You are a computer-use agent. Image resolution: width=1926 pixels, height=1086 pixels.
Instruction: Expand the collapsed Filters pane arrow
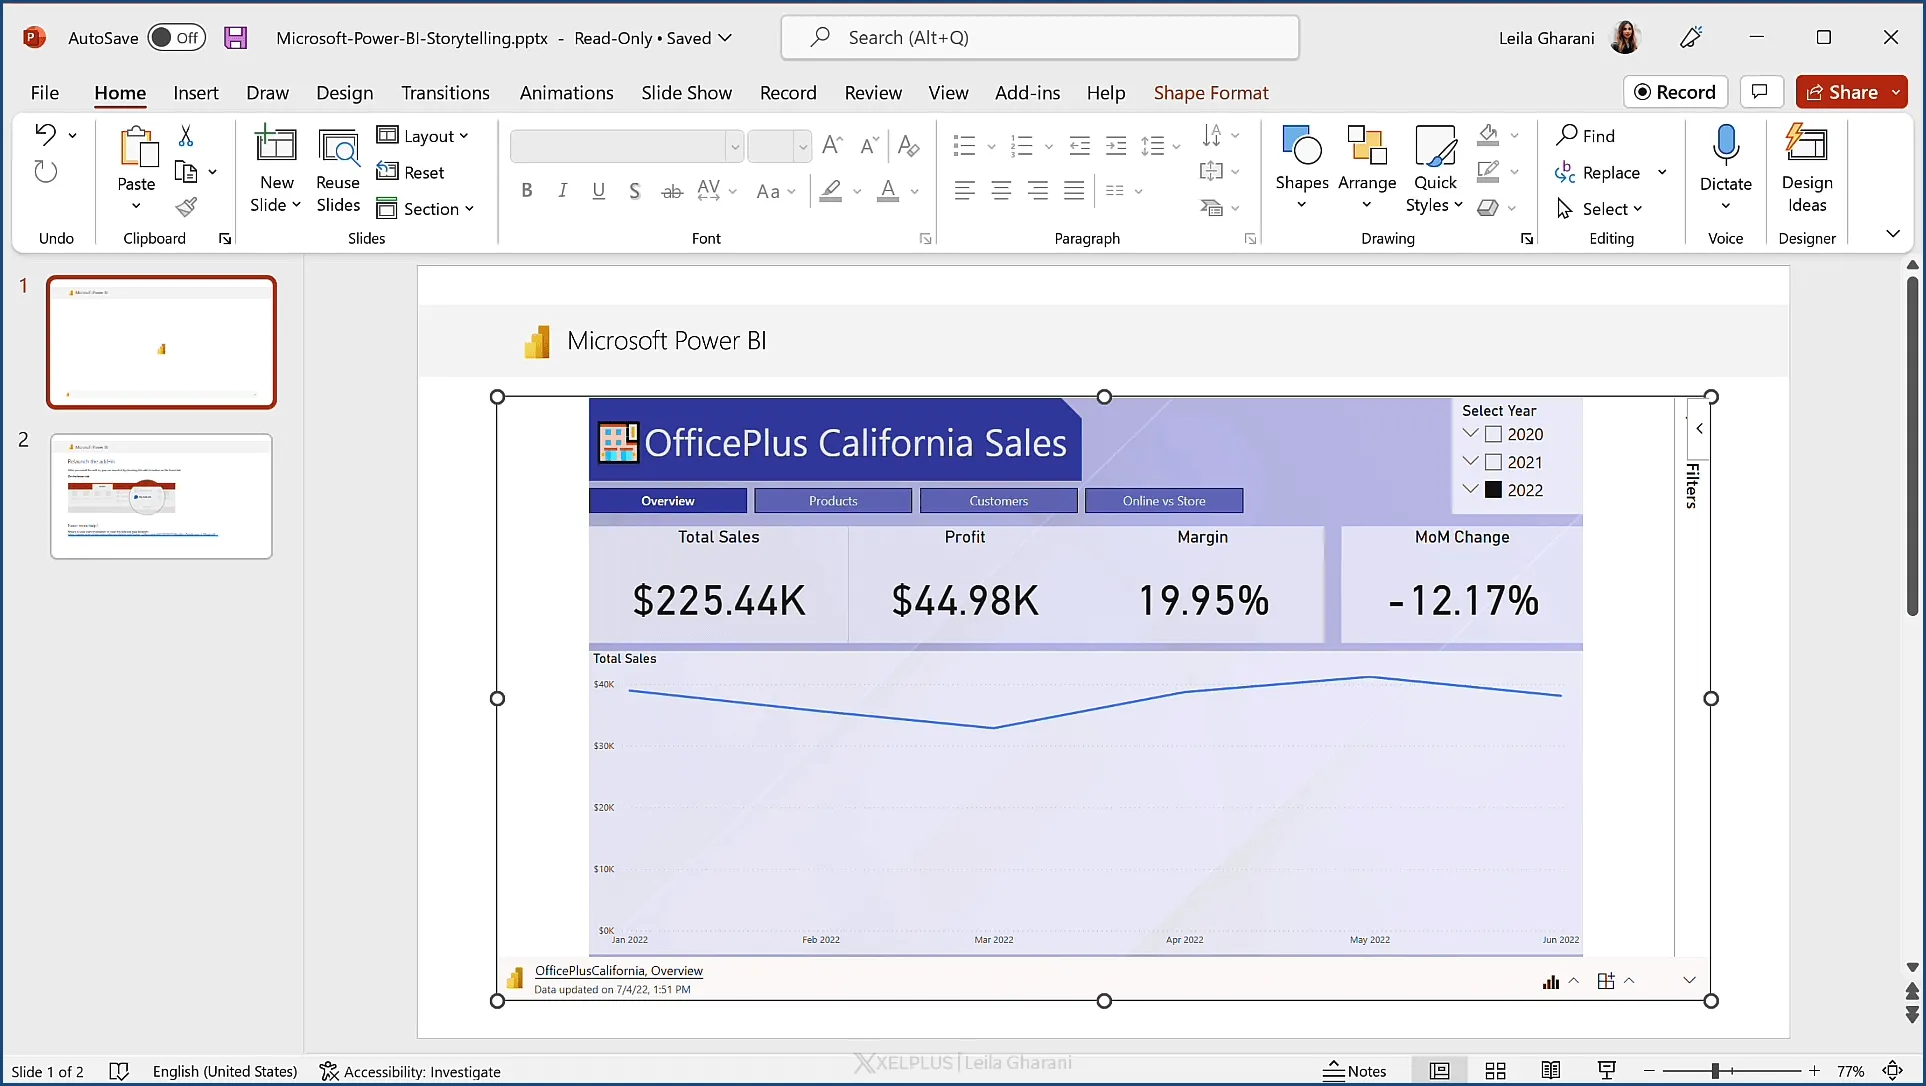pos(1699,428)
